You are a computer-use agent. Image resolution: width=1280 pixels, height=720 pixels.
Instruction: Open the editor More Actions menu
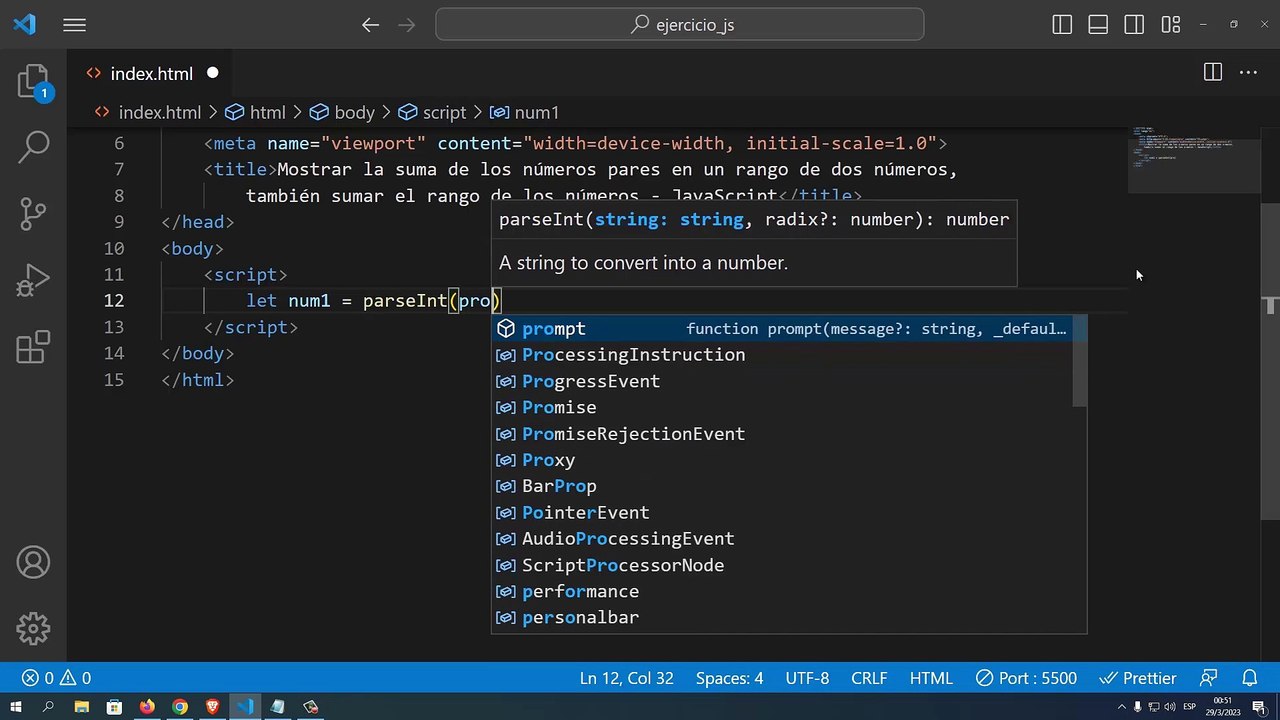tap(1248, 73)
